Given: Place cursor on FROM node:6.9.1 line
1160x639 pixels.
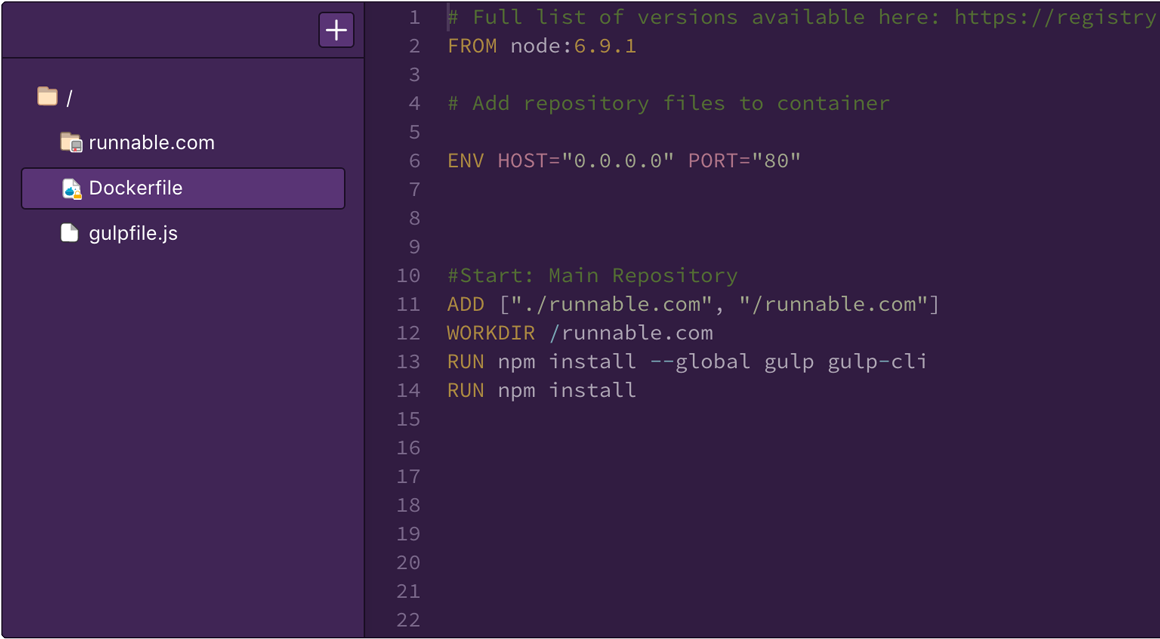Looking at the screenshot, I should click(541, 46).
